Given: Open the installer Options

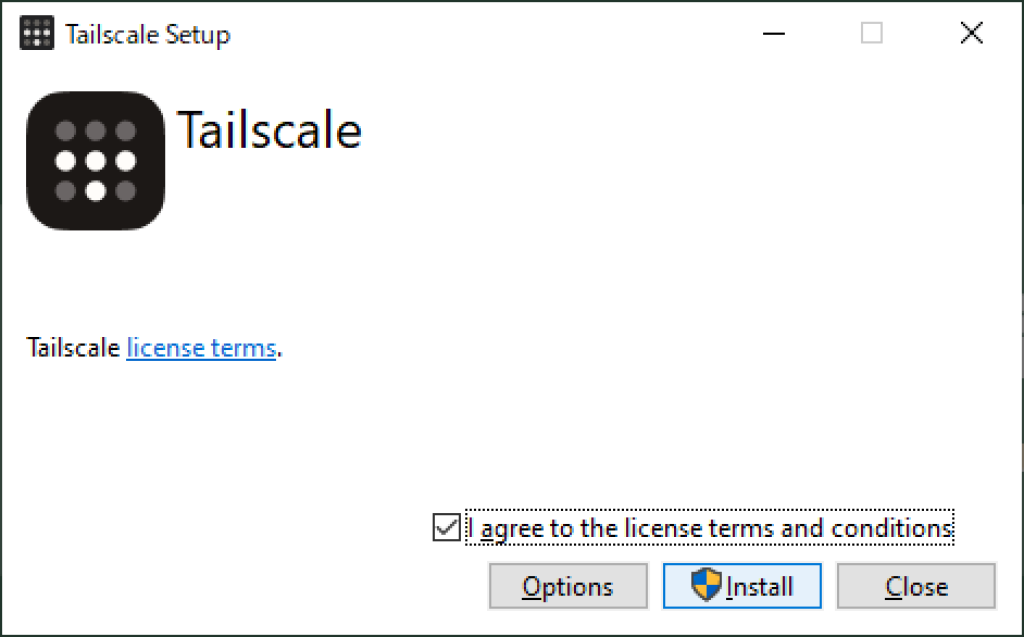Looking at the screenshot, I should tap(567, 586).
